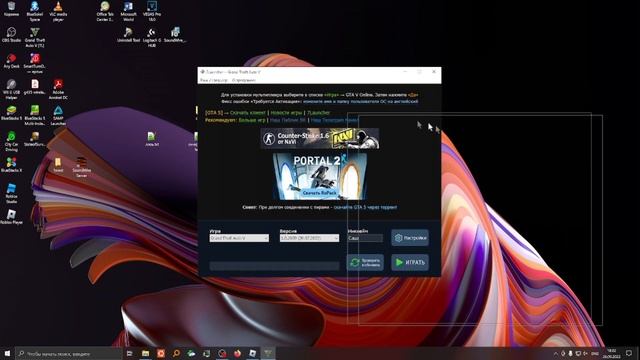This screenshot has width=640, height=360.
Task: Launch Roblox Studio desktop icon
Action: (x=11, y=193)
